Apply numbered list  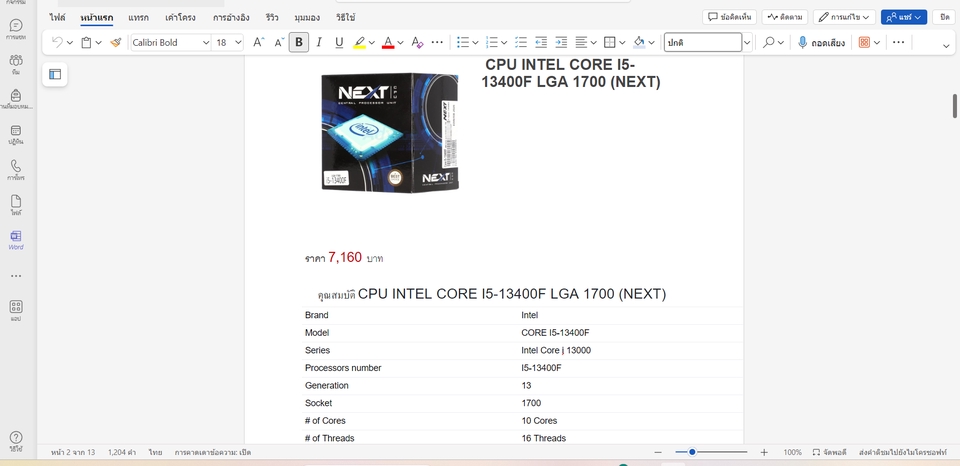(x=492, y=42)
